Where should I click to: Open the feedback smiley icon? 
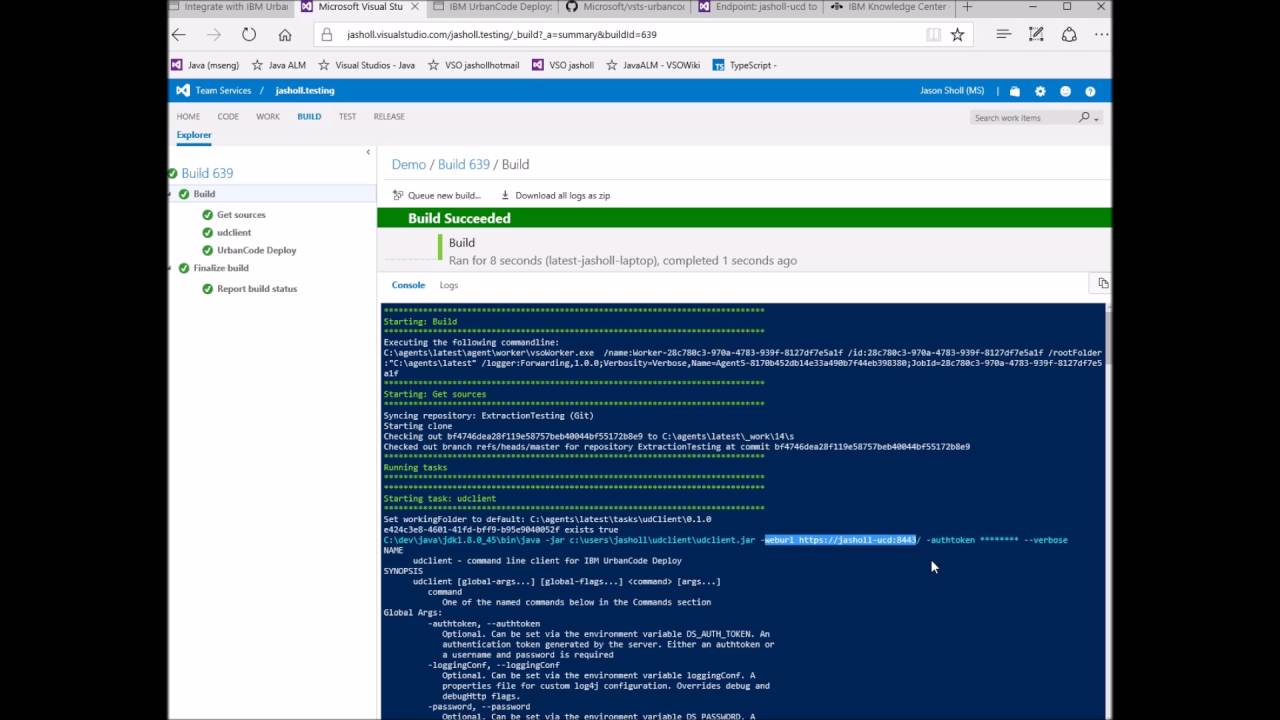tap(1065, 91)
